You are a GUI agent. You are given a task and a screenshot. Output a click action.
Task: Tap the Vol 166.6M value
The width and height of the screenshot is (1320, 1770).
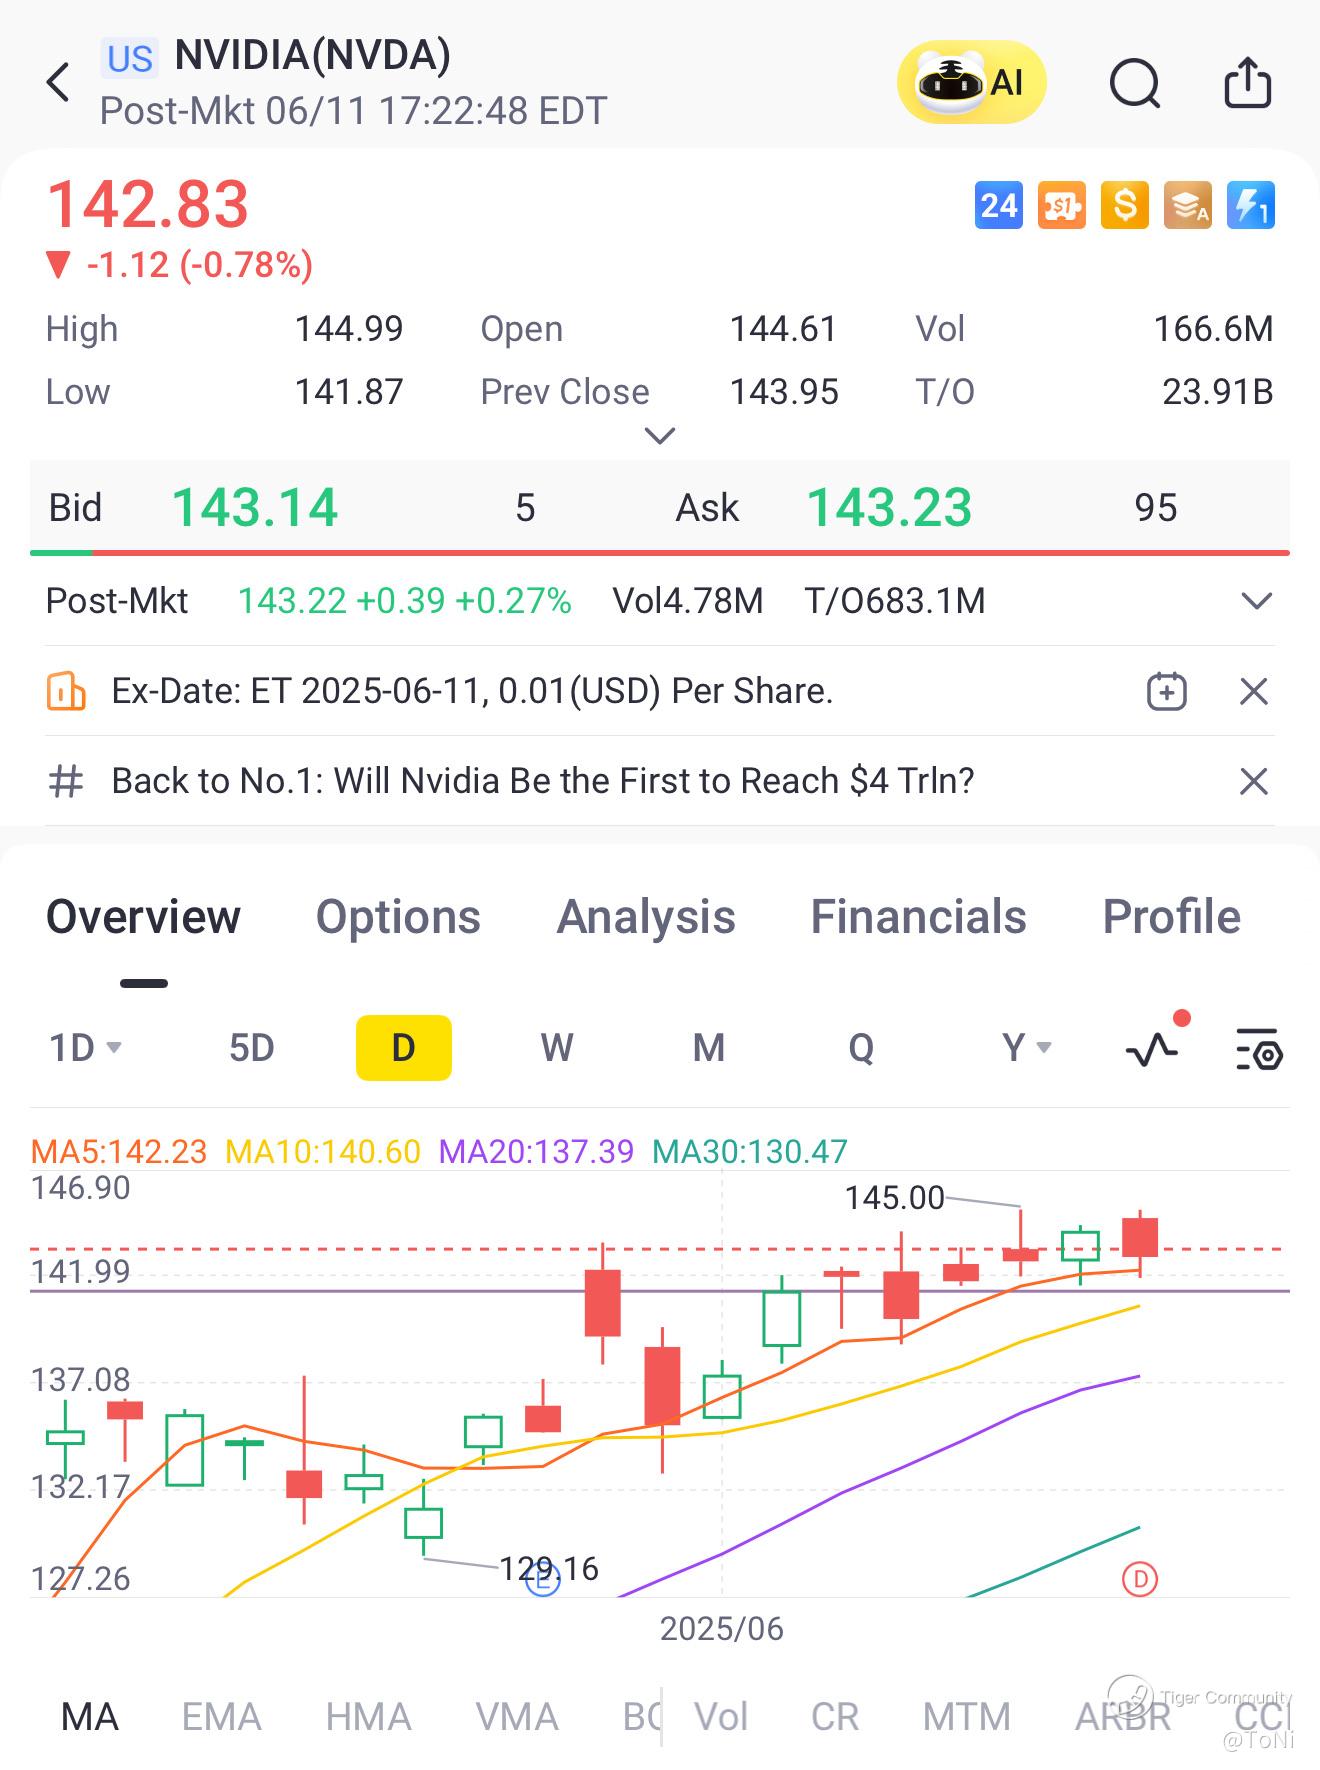(x=1213, y=329)
